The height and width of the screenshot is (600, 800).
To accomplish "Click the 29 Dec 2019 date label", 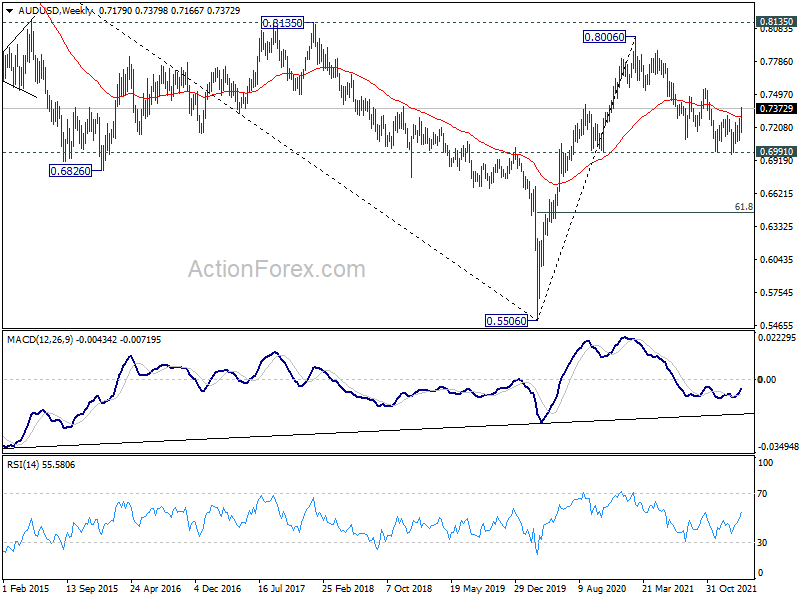I will 540,588.
